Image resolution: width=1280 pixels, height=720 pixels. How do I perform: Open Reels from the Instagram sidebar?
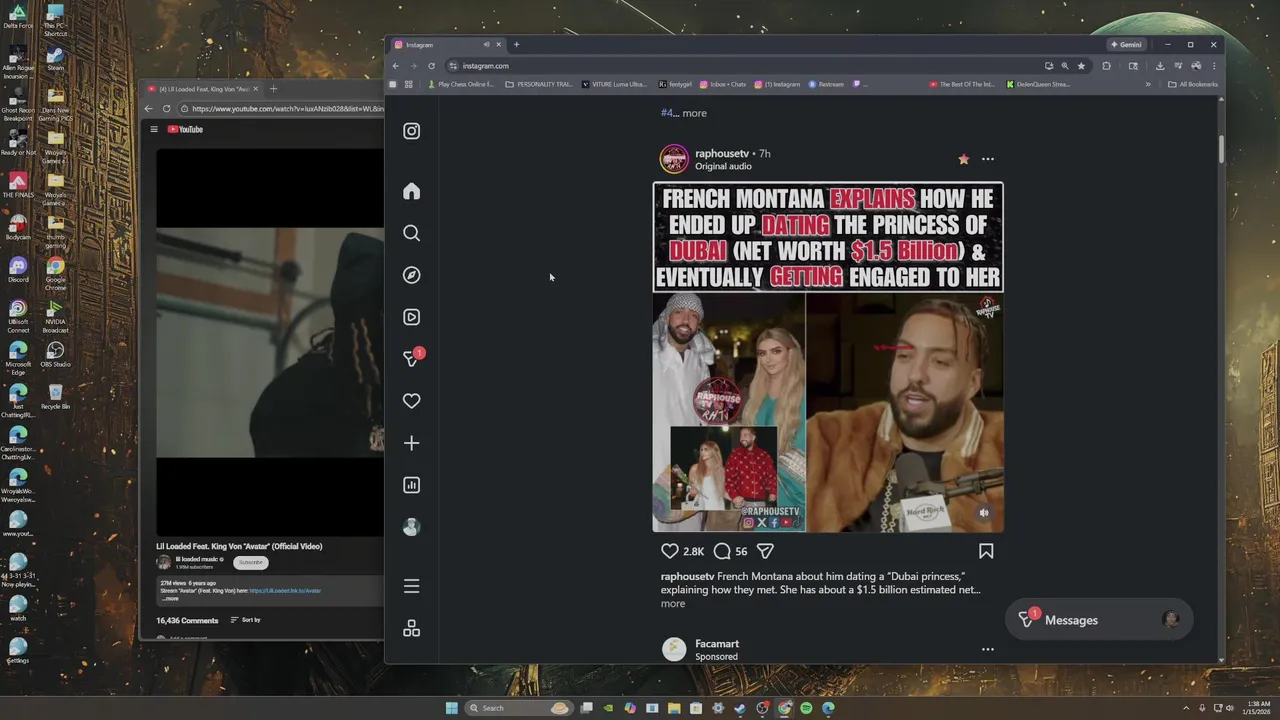click(x=411, y=317)
